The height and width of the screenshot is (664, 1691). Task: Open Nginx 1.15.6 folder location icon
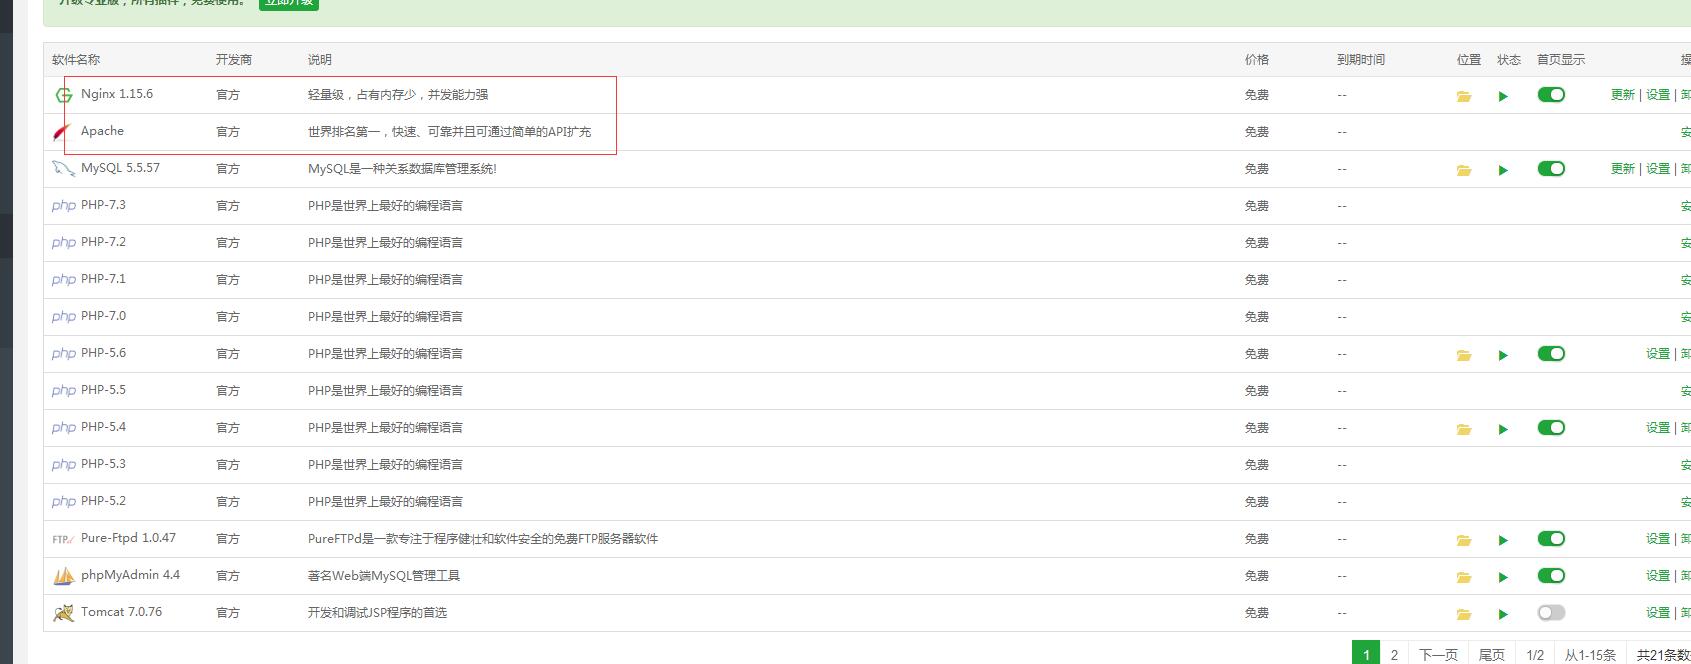(1464, 96)
